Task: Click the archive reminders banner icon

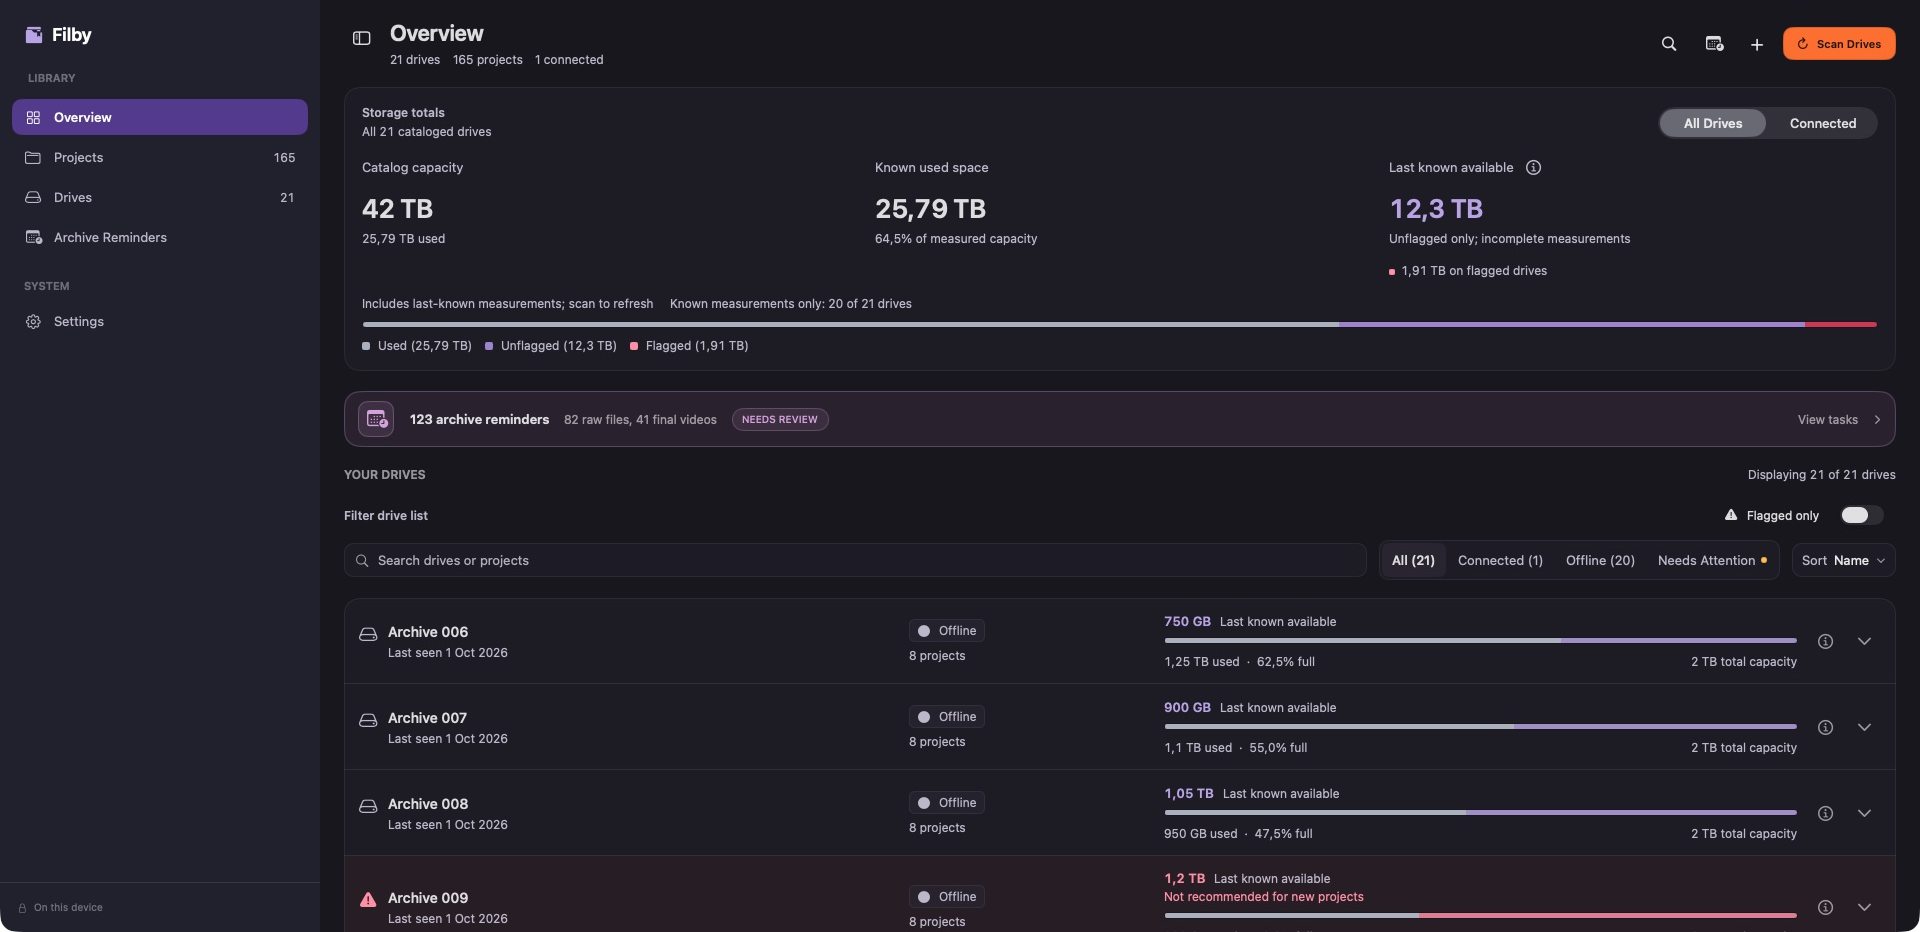Action: pyautogui.click(x=376, y=419)
